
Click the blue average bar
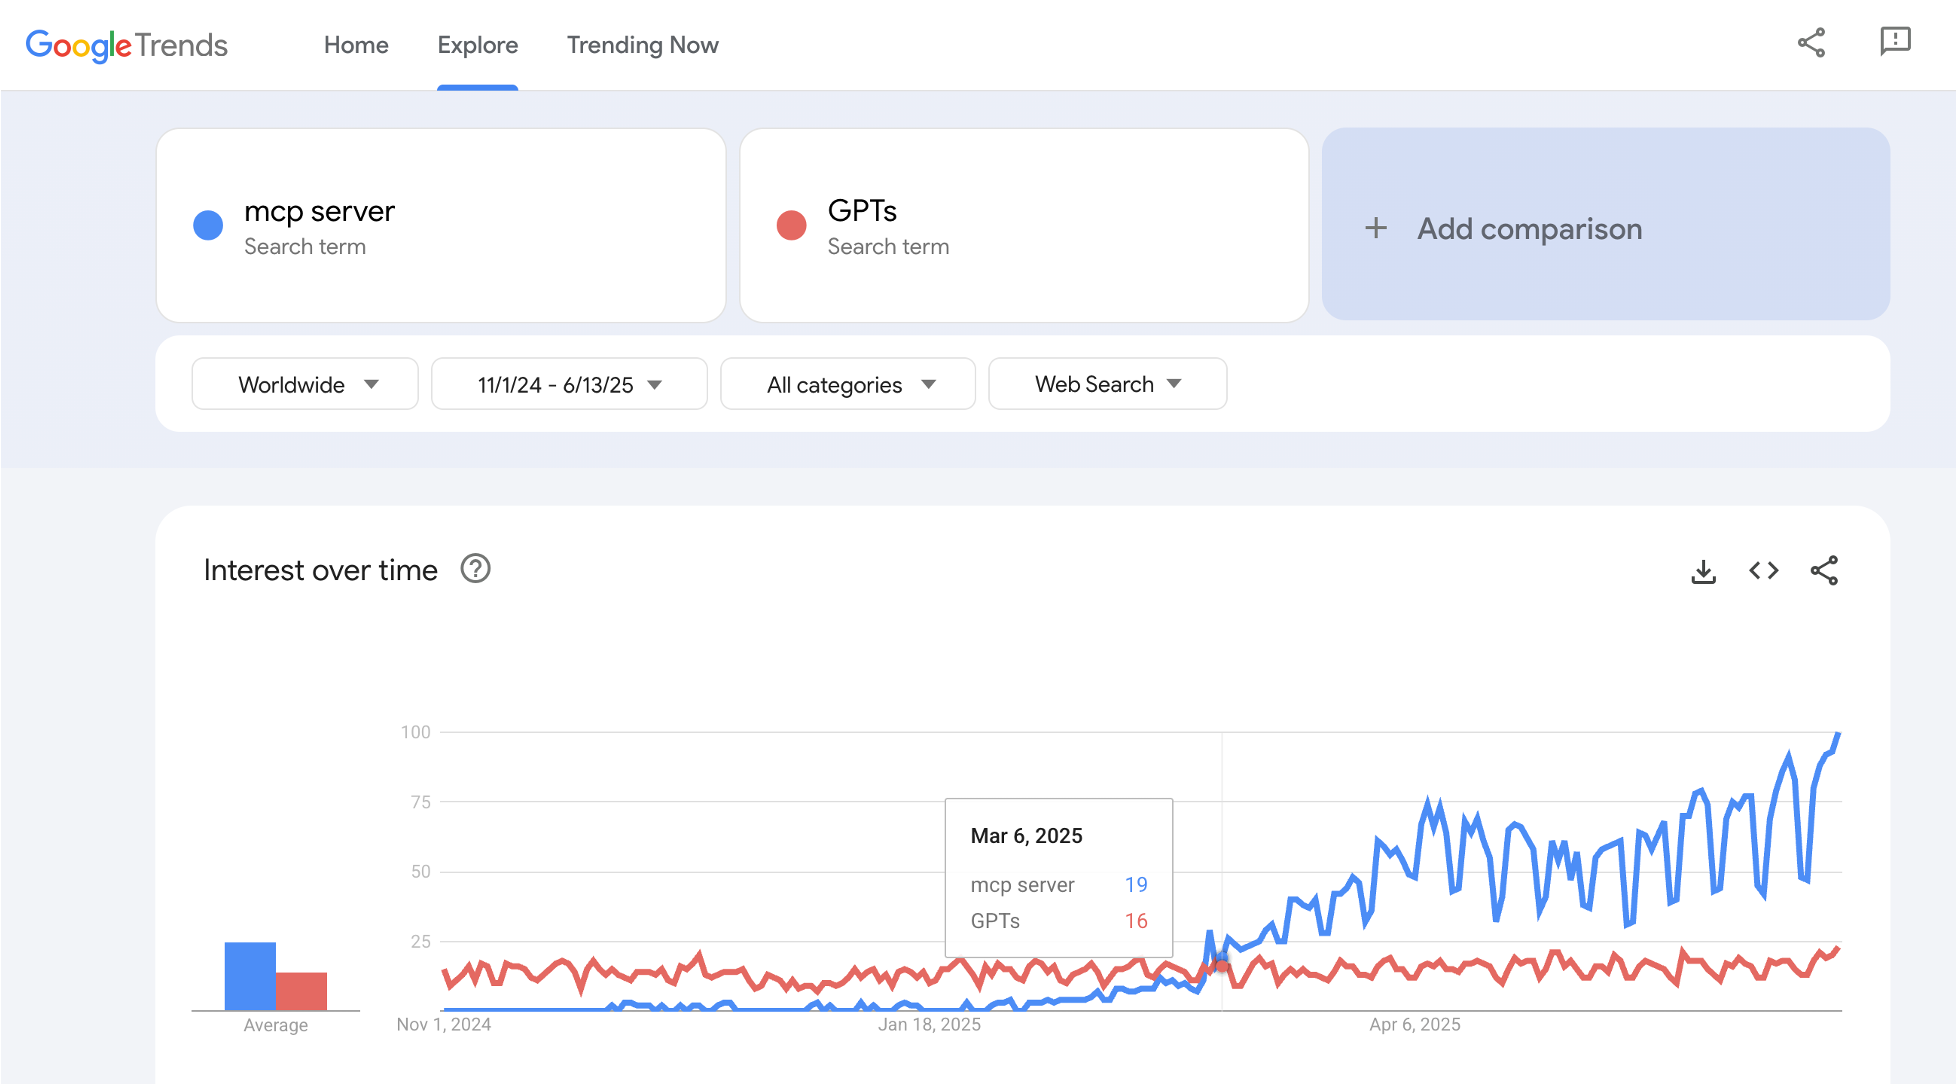click(x=250, y=976)
